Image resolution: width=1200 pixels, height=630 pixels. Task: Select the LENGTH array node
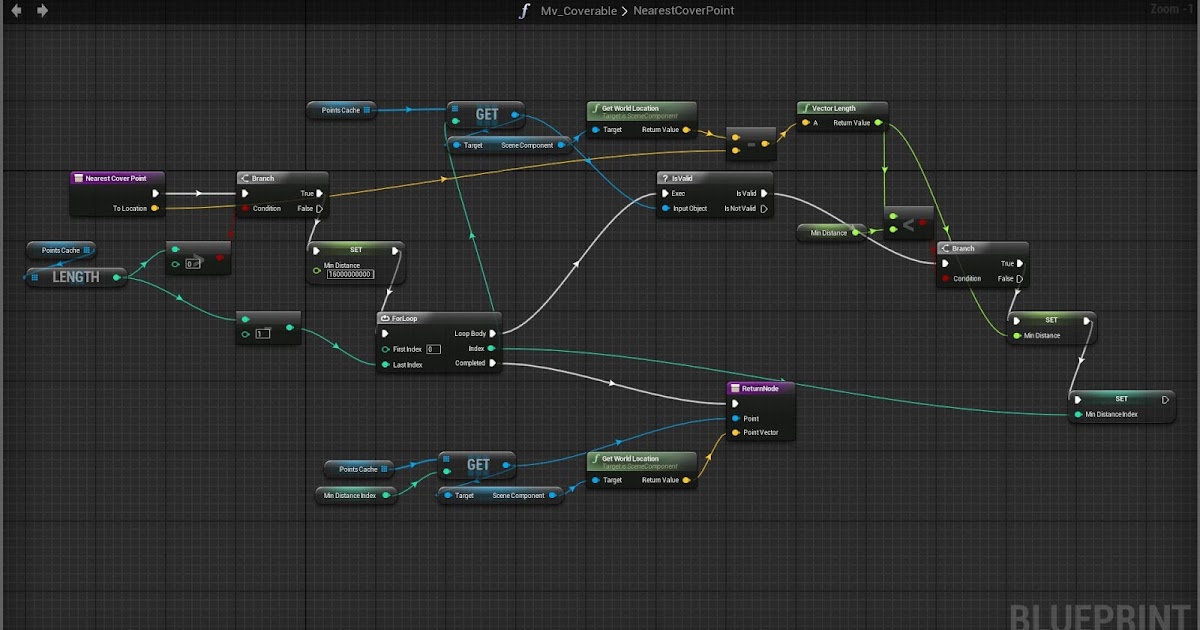[75, 277]
